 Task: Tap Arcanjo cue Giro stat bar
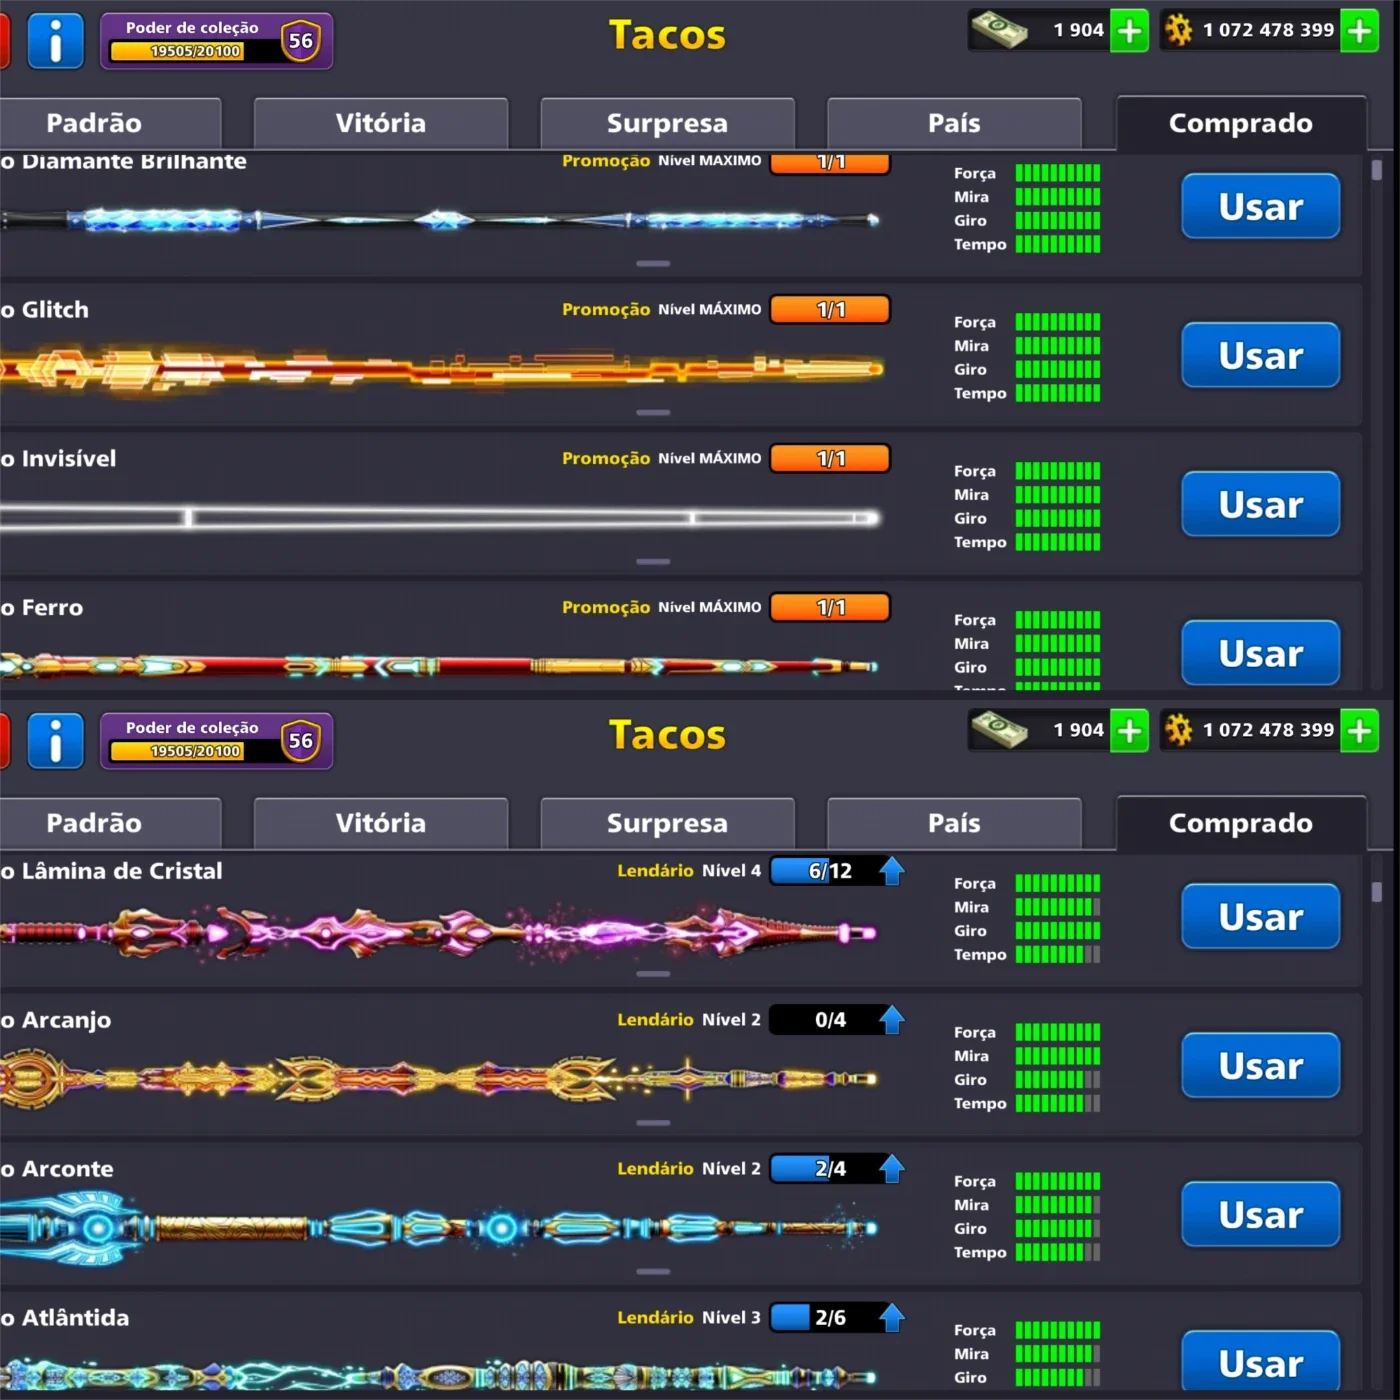[x=1058, y=1080]
